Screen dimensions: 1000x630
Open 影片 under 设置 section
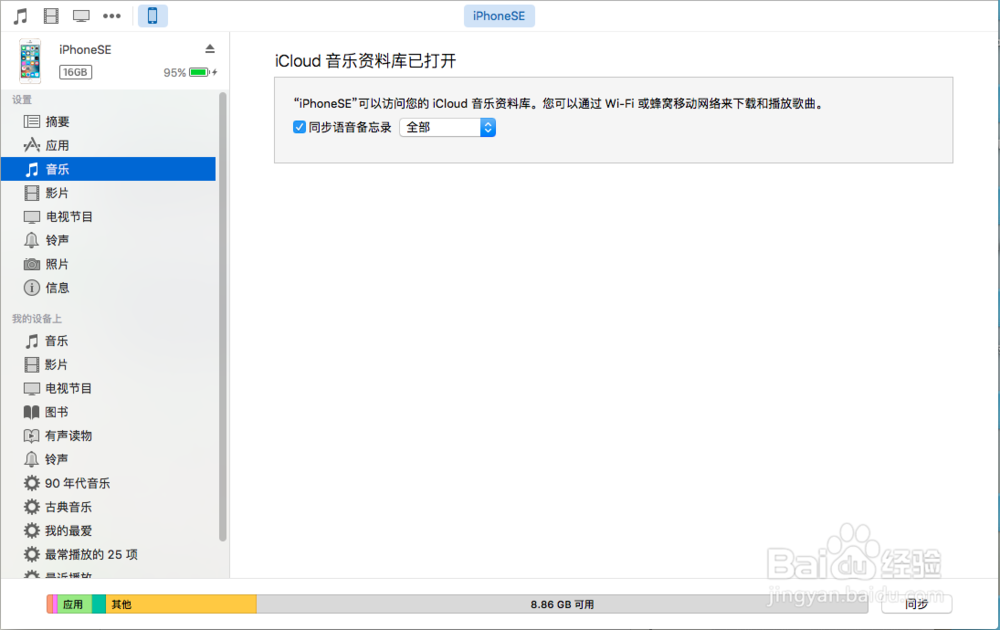click(108, 193)
